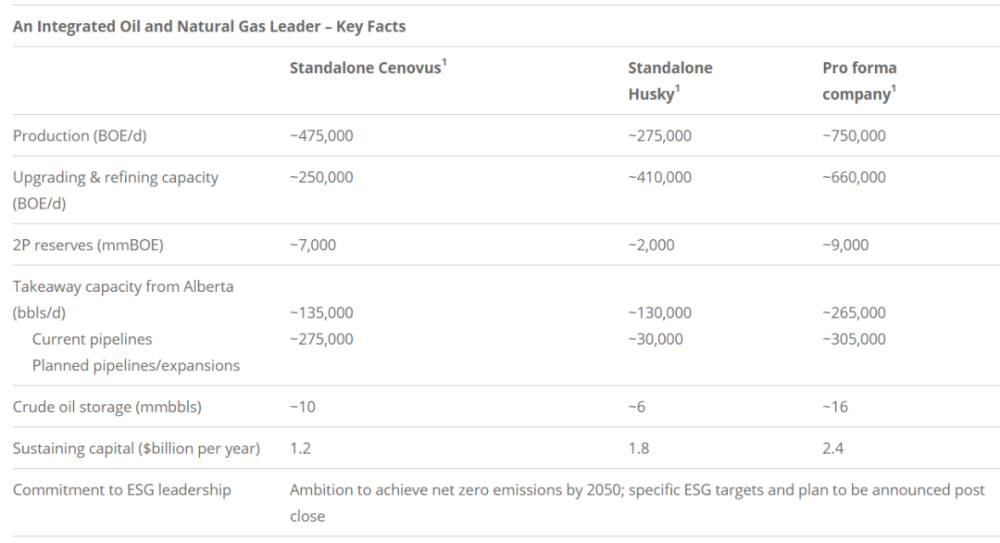The image size is (1000, 543).
Task: Click pro forma reserves value ~9,000
Action: click(845, 245)
